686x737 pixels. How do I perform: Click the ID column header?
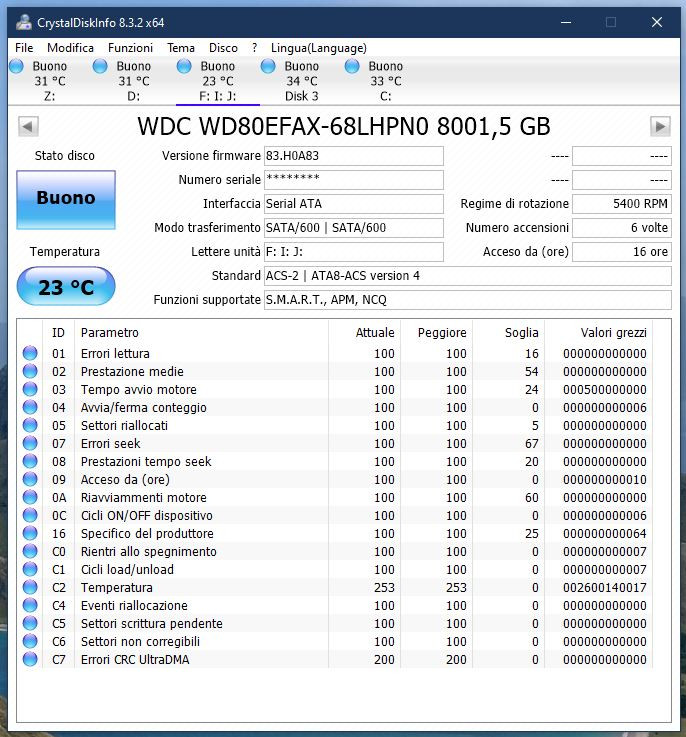(x=58, y=333)
